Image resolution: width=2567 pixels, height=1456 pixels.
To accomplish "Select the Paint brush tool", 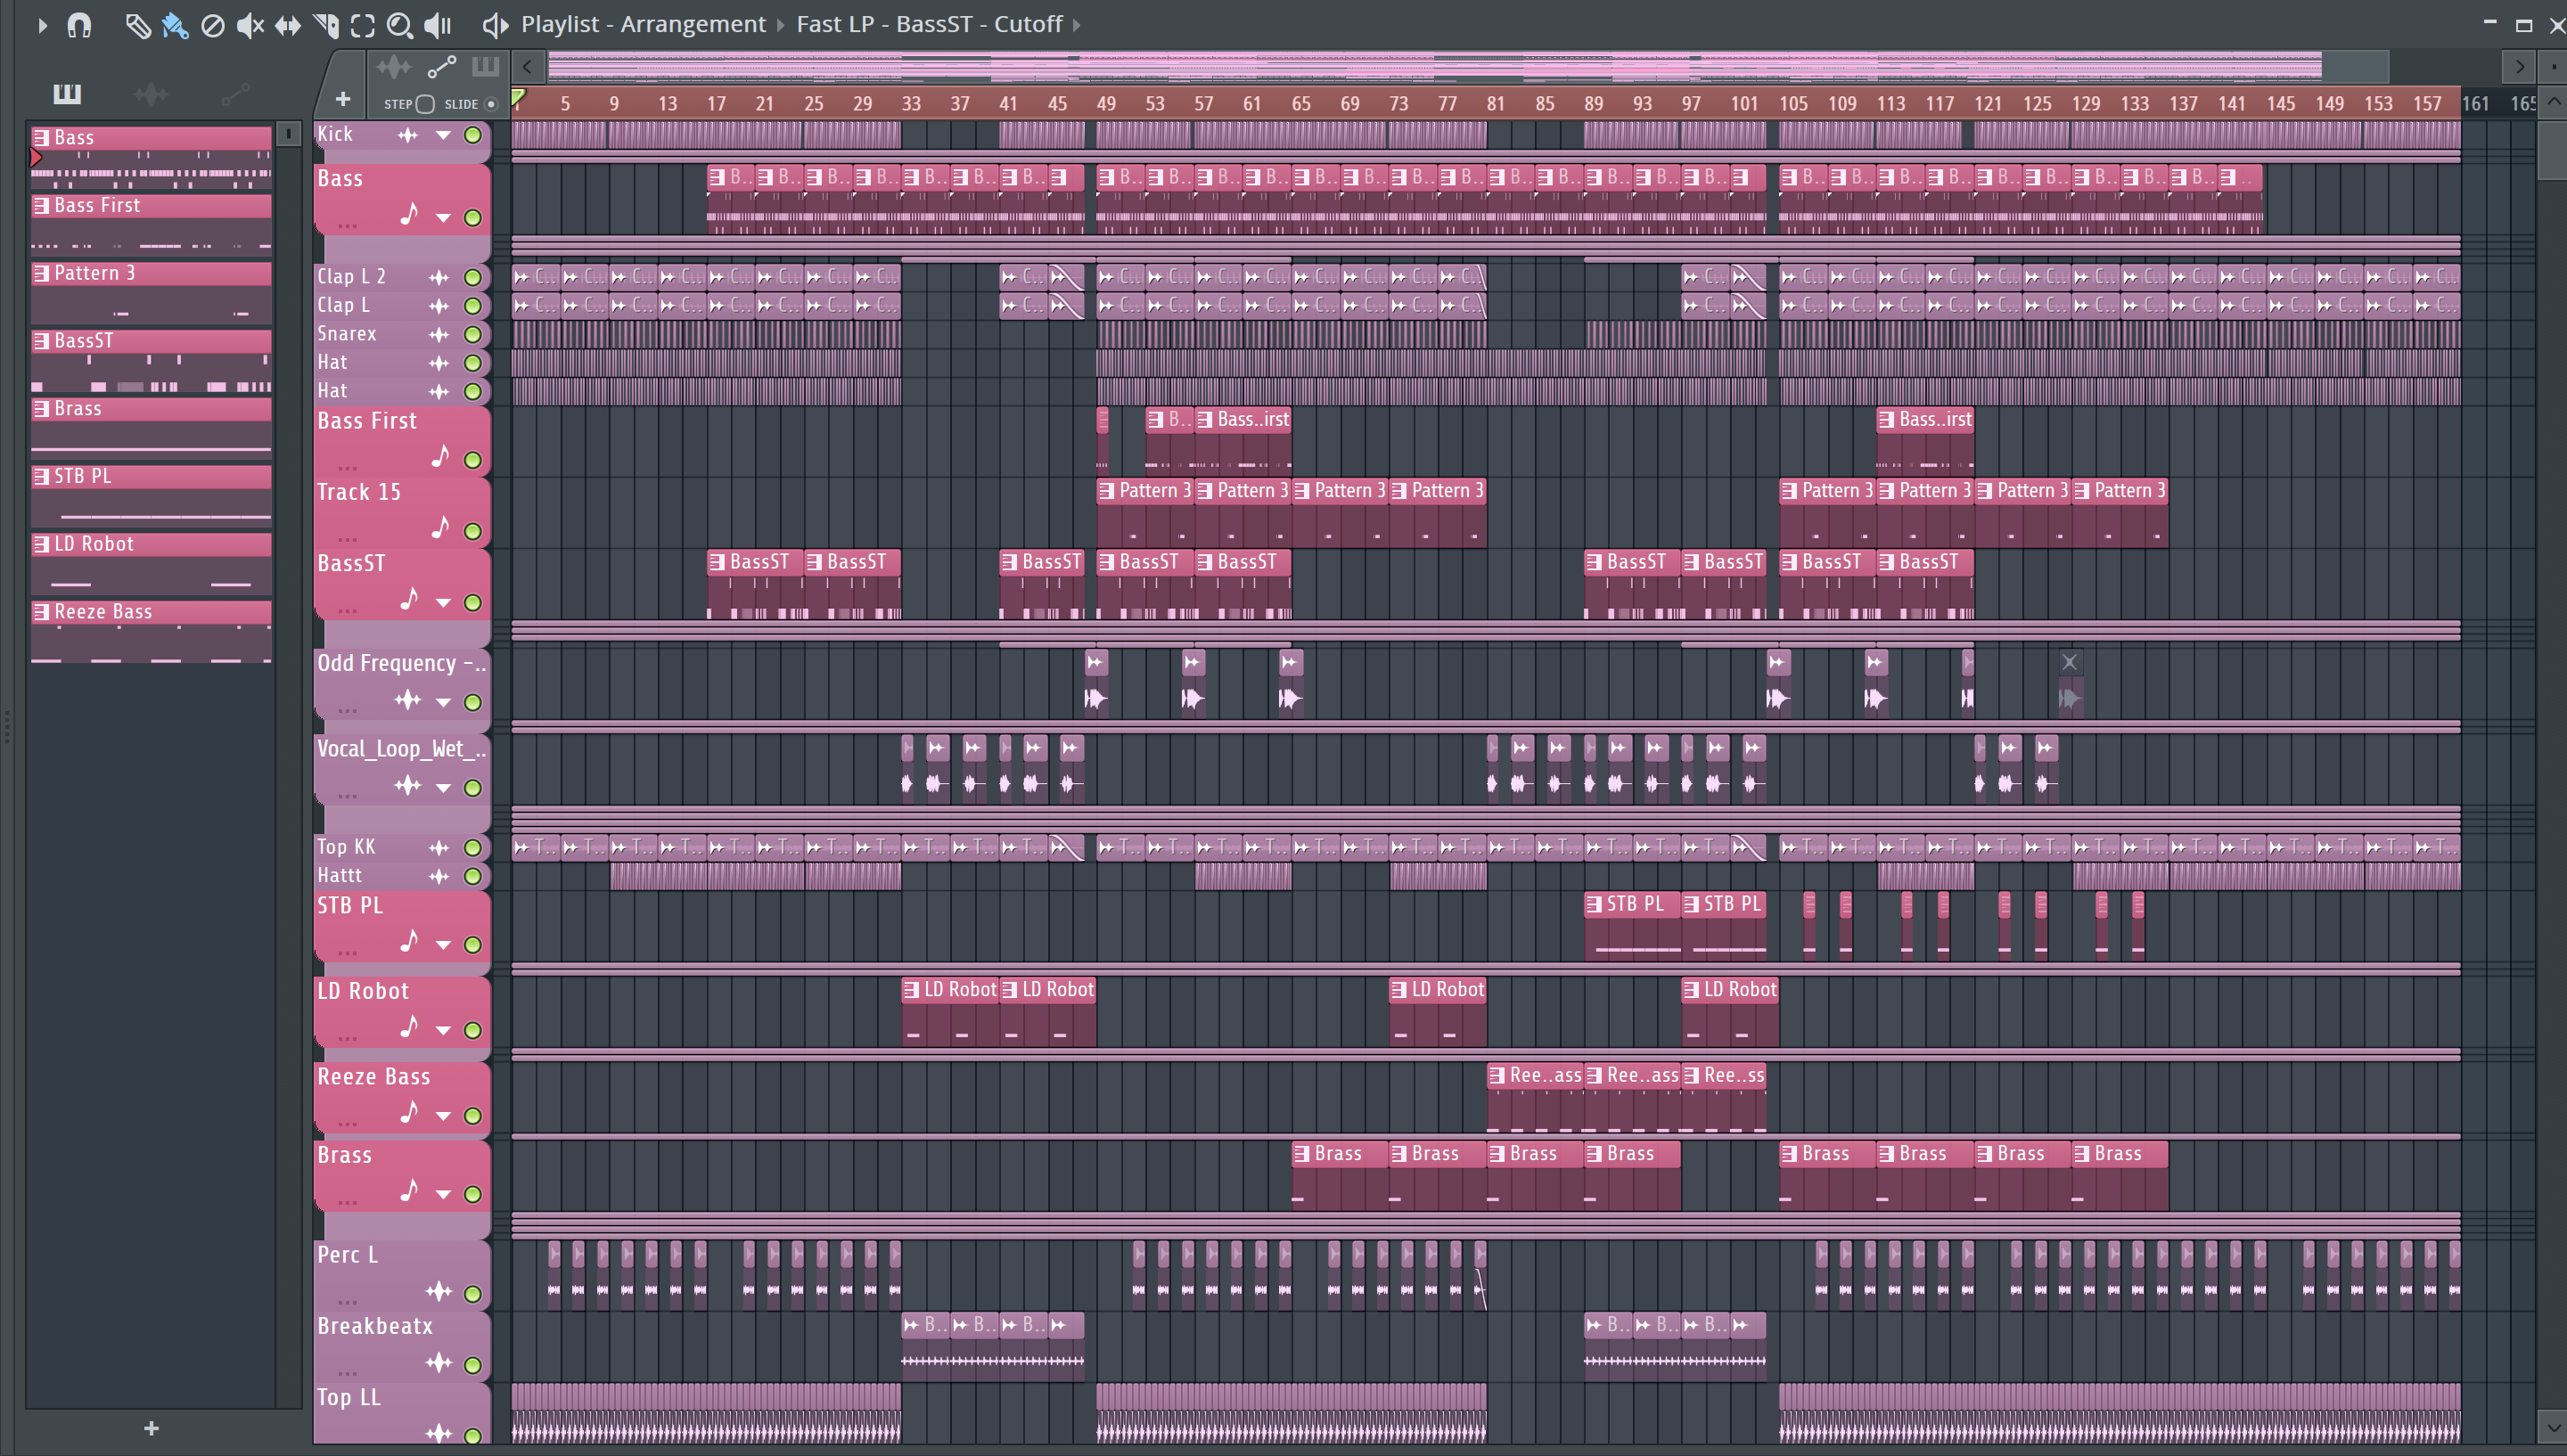I will click(x=175, y=25).
